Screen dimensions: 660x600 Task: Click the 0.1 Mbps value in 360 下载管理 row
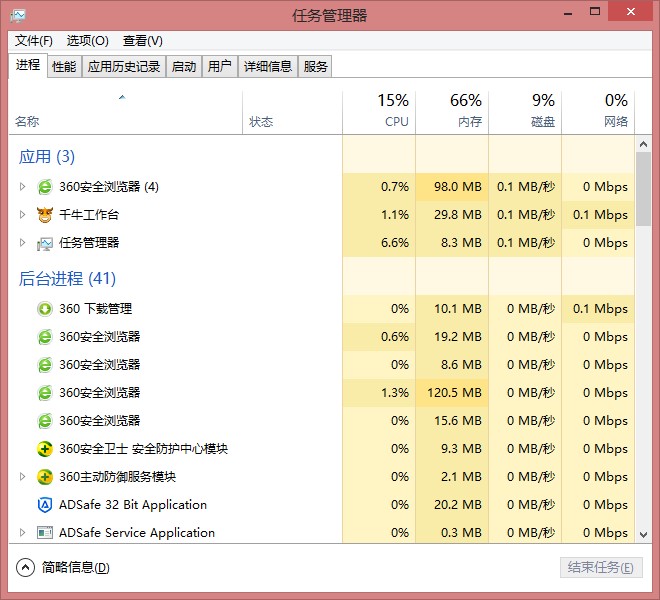[600, 309]
